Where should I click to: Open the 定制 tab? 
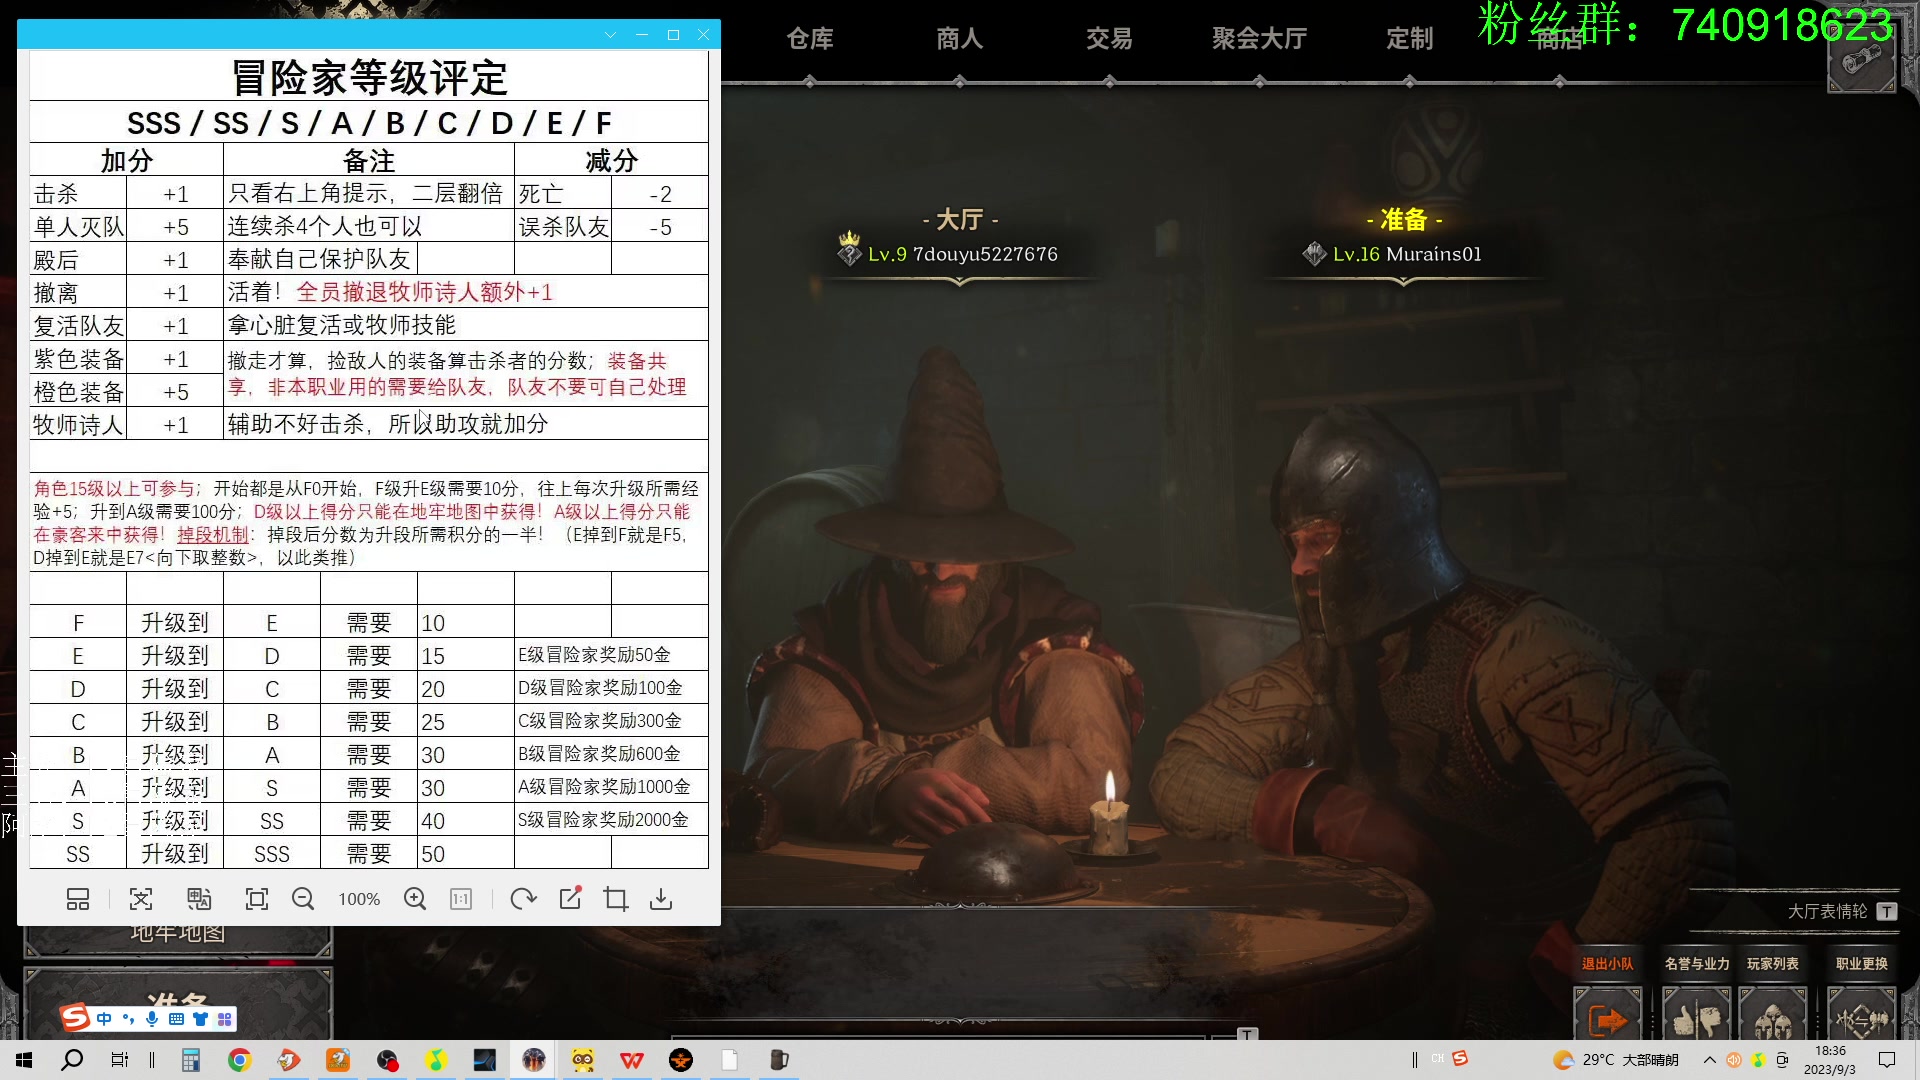tap(1410, 39)
